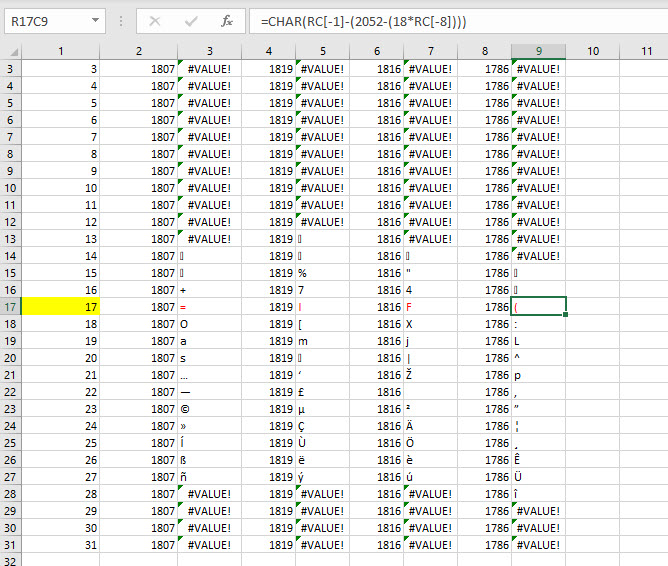The image size is (668, 566).
Task: Click the 'X' cell in row 18
Action: point(431,324)
